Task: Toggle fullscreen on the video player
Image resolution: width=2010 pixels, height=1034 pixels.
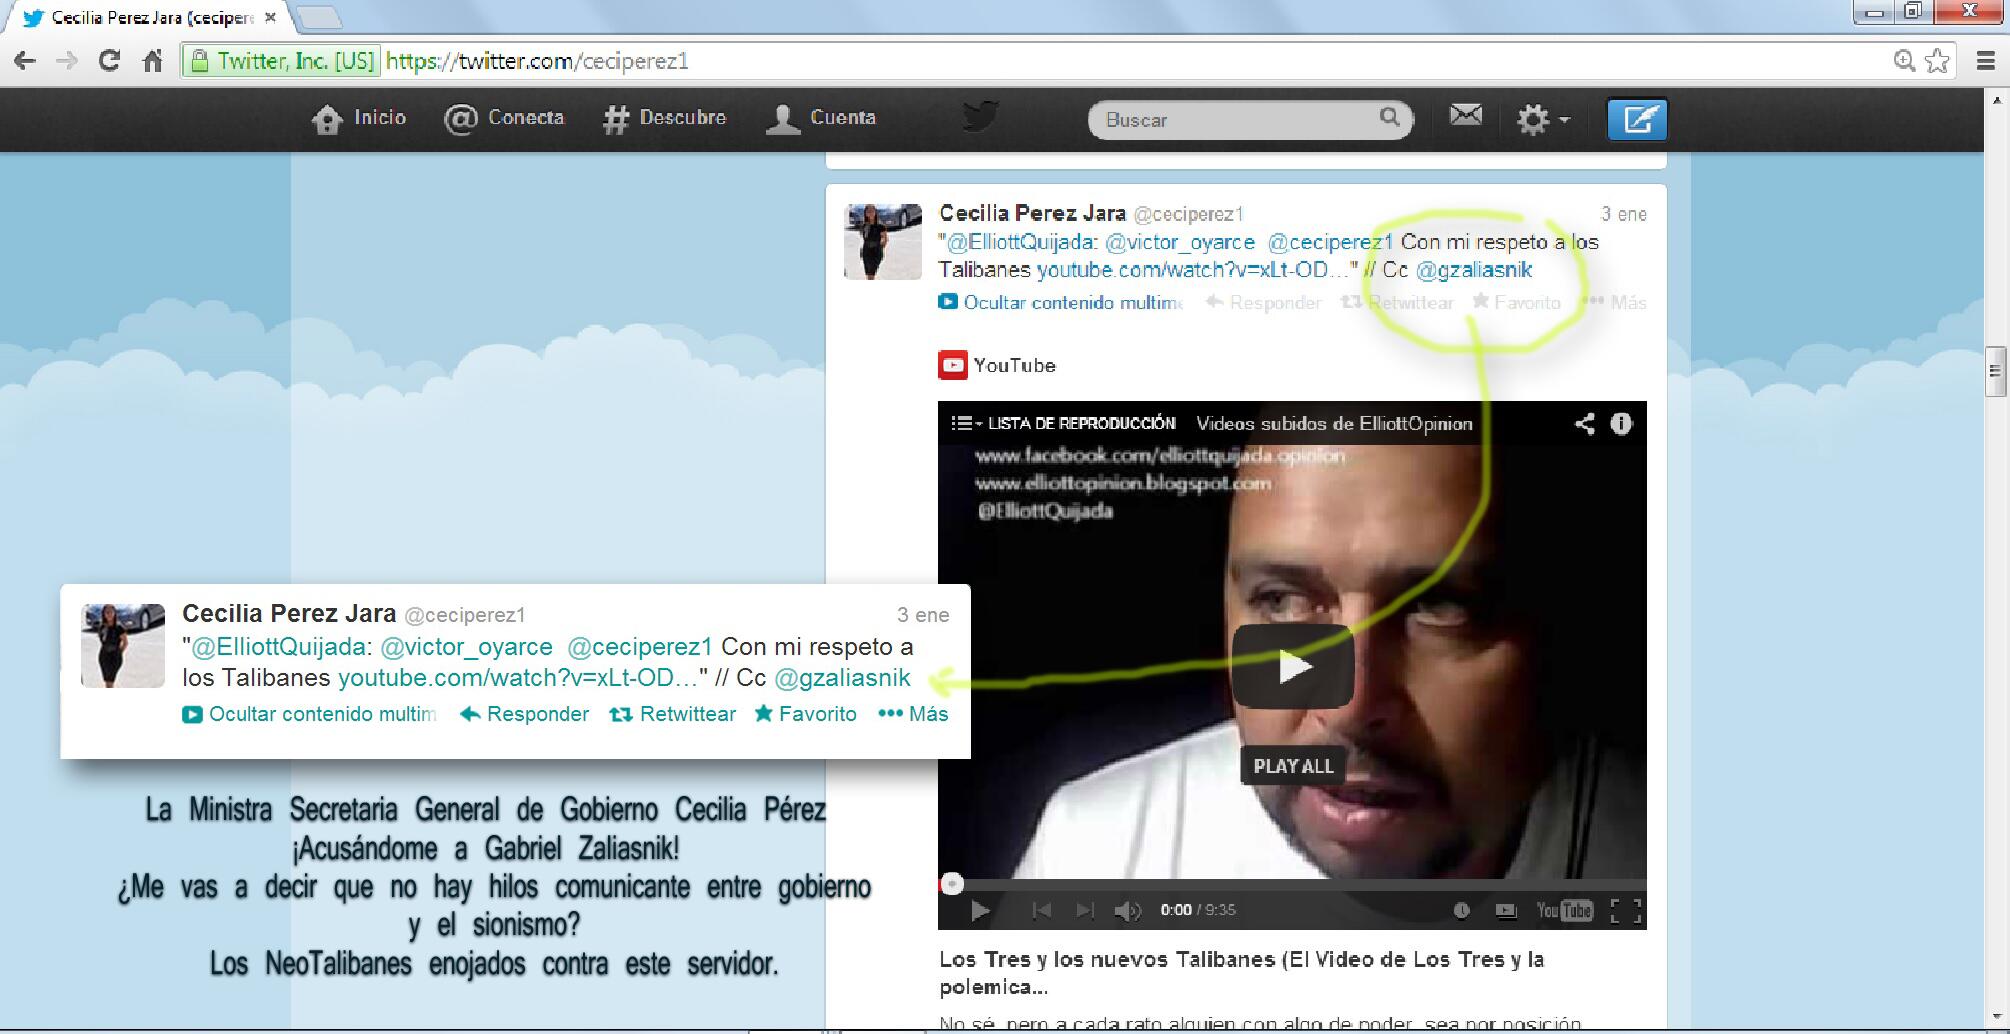Action: coord(1626,910)
